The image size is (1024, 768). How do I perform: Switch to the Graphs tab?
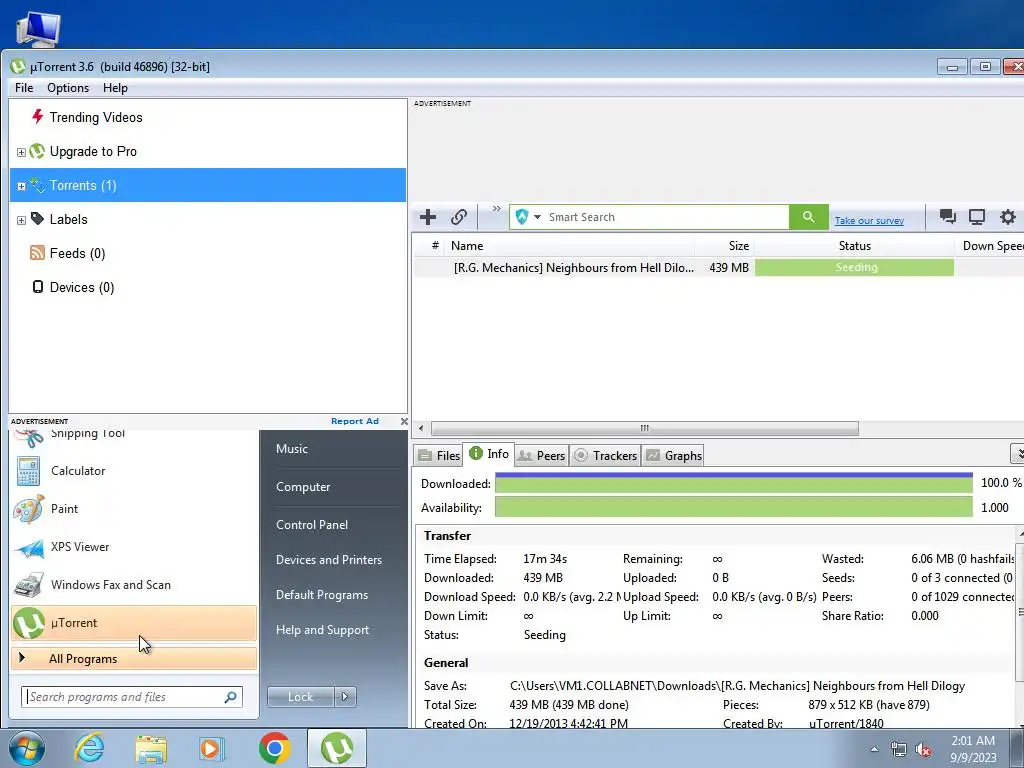(673, 455)
